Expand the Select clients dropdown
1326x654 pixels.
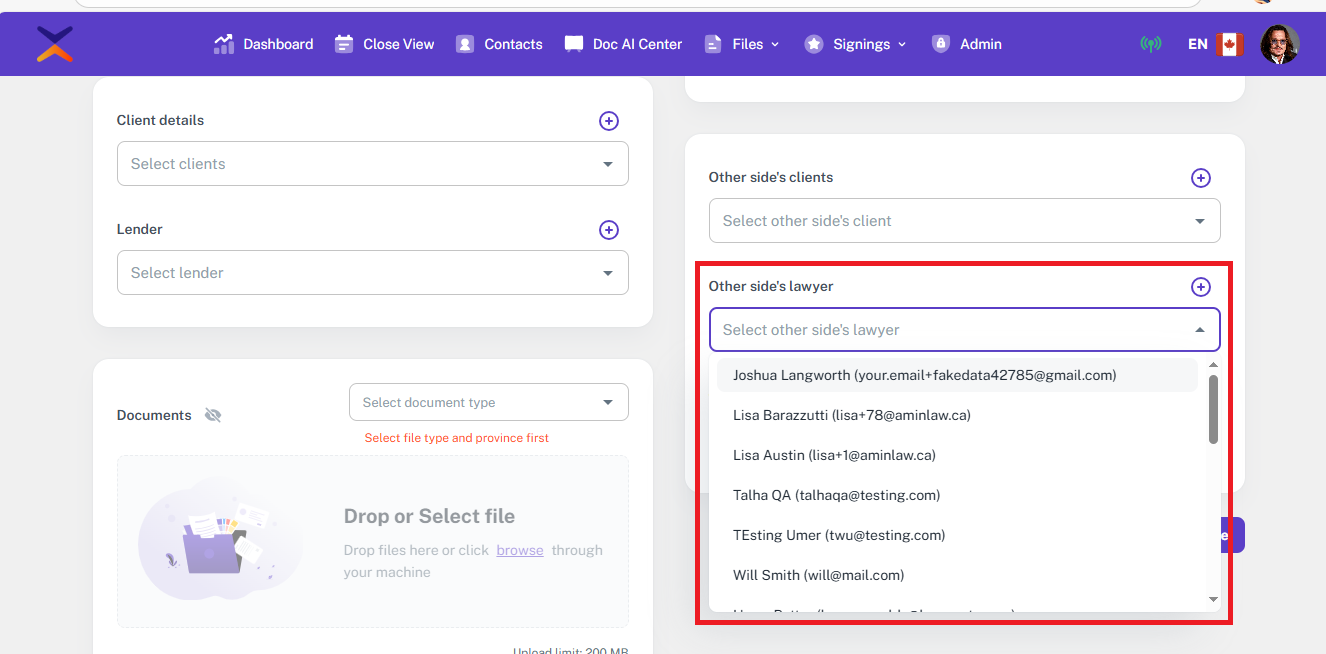372,164
